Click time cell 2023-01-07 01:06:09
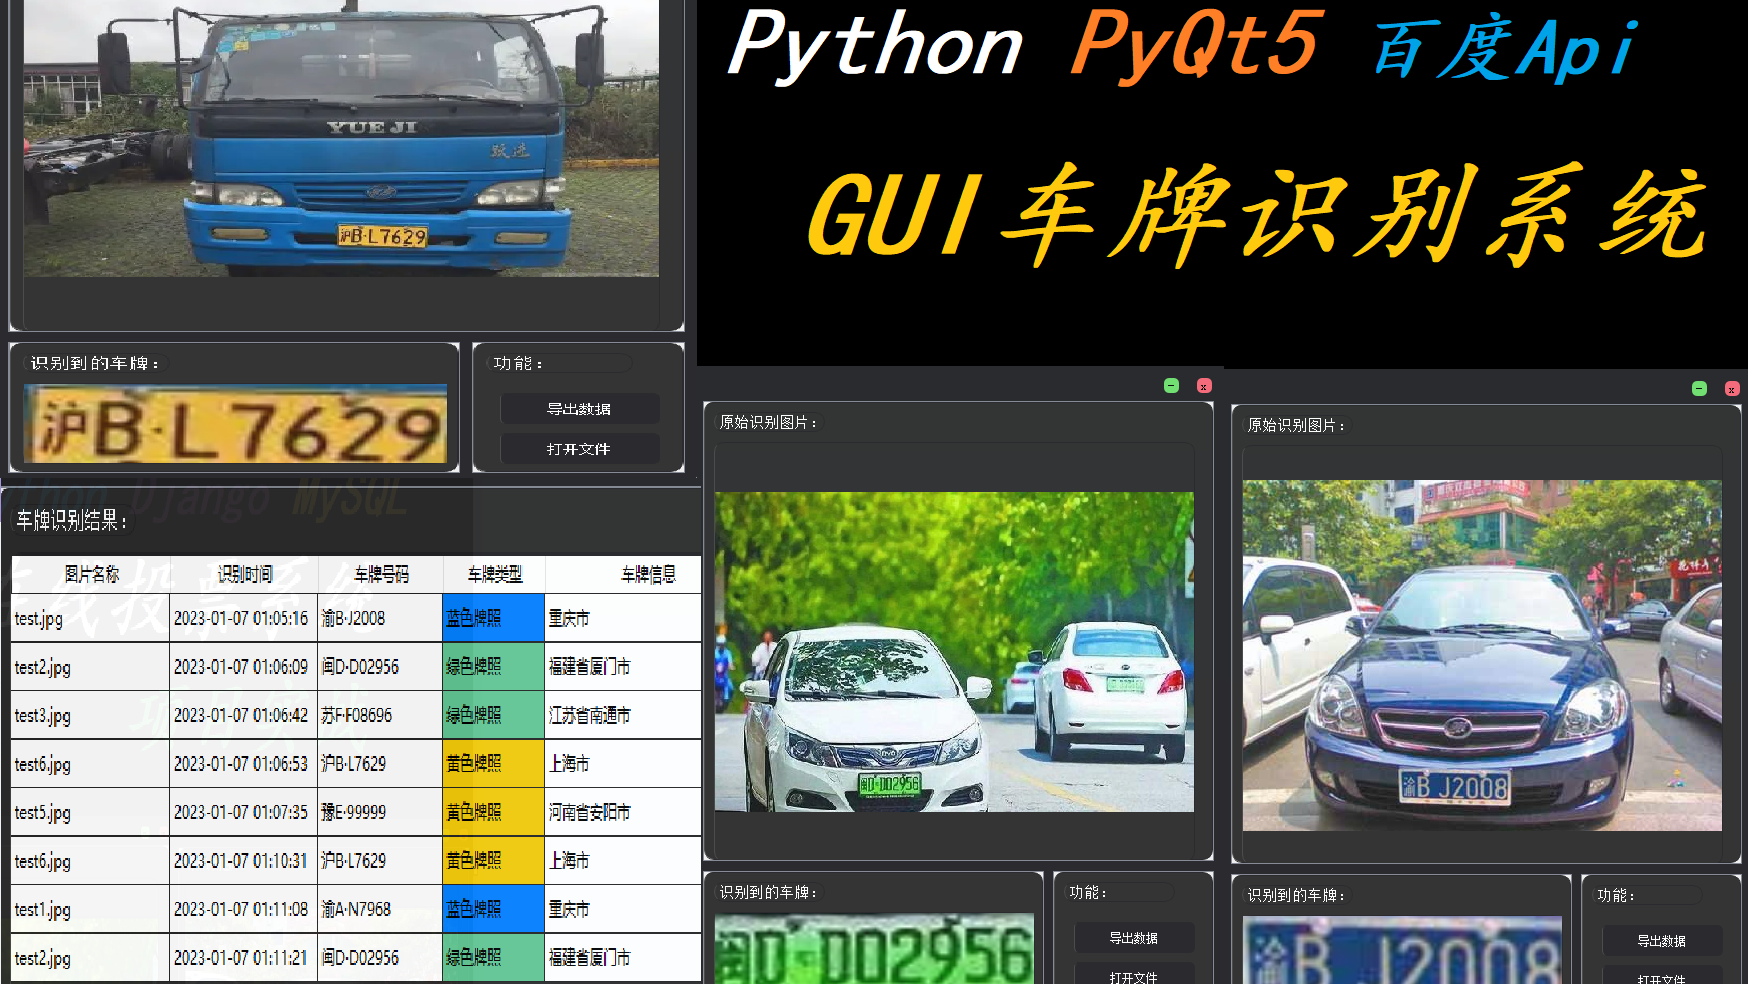This screenshot has width=1748, height=984. click(243, 666)
